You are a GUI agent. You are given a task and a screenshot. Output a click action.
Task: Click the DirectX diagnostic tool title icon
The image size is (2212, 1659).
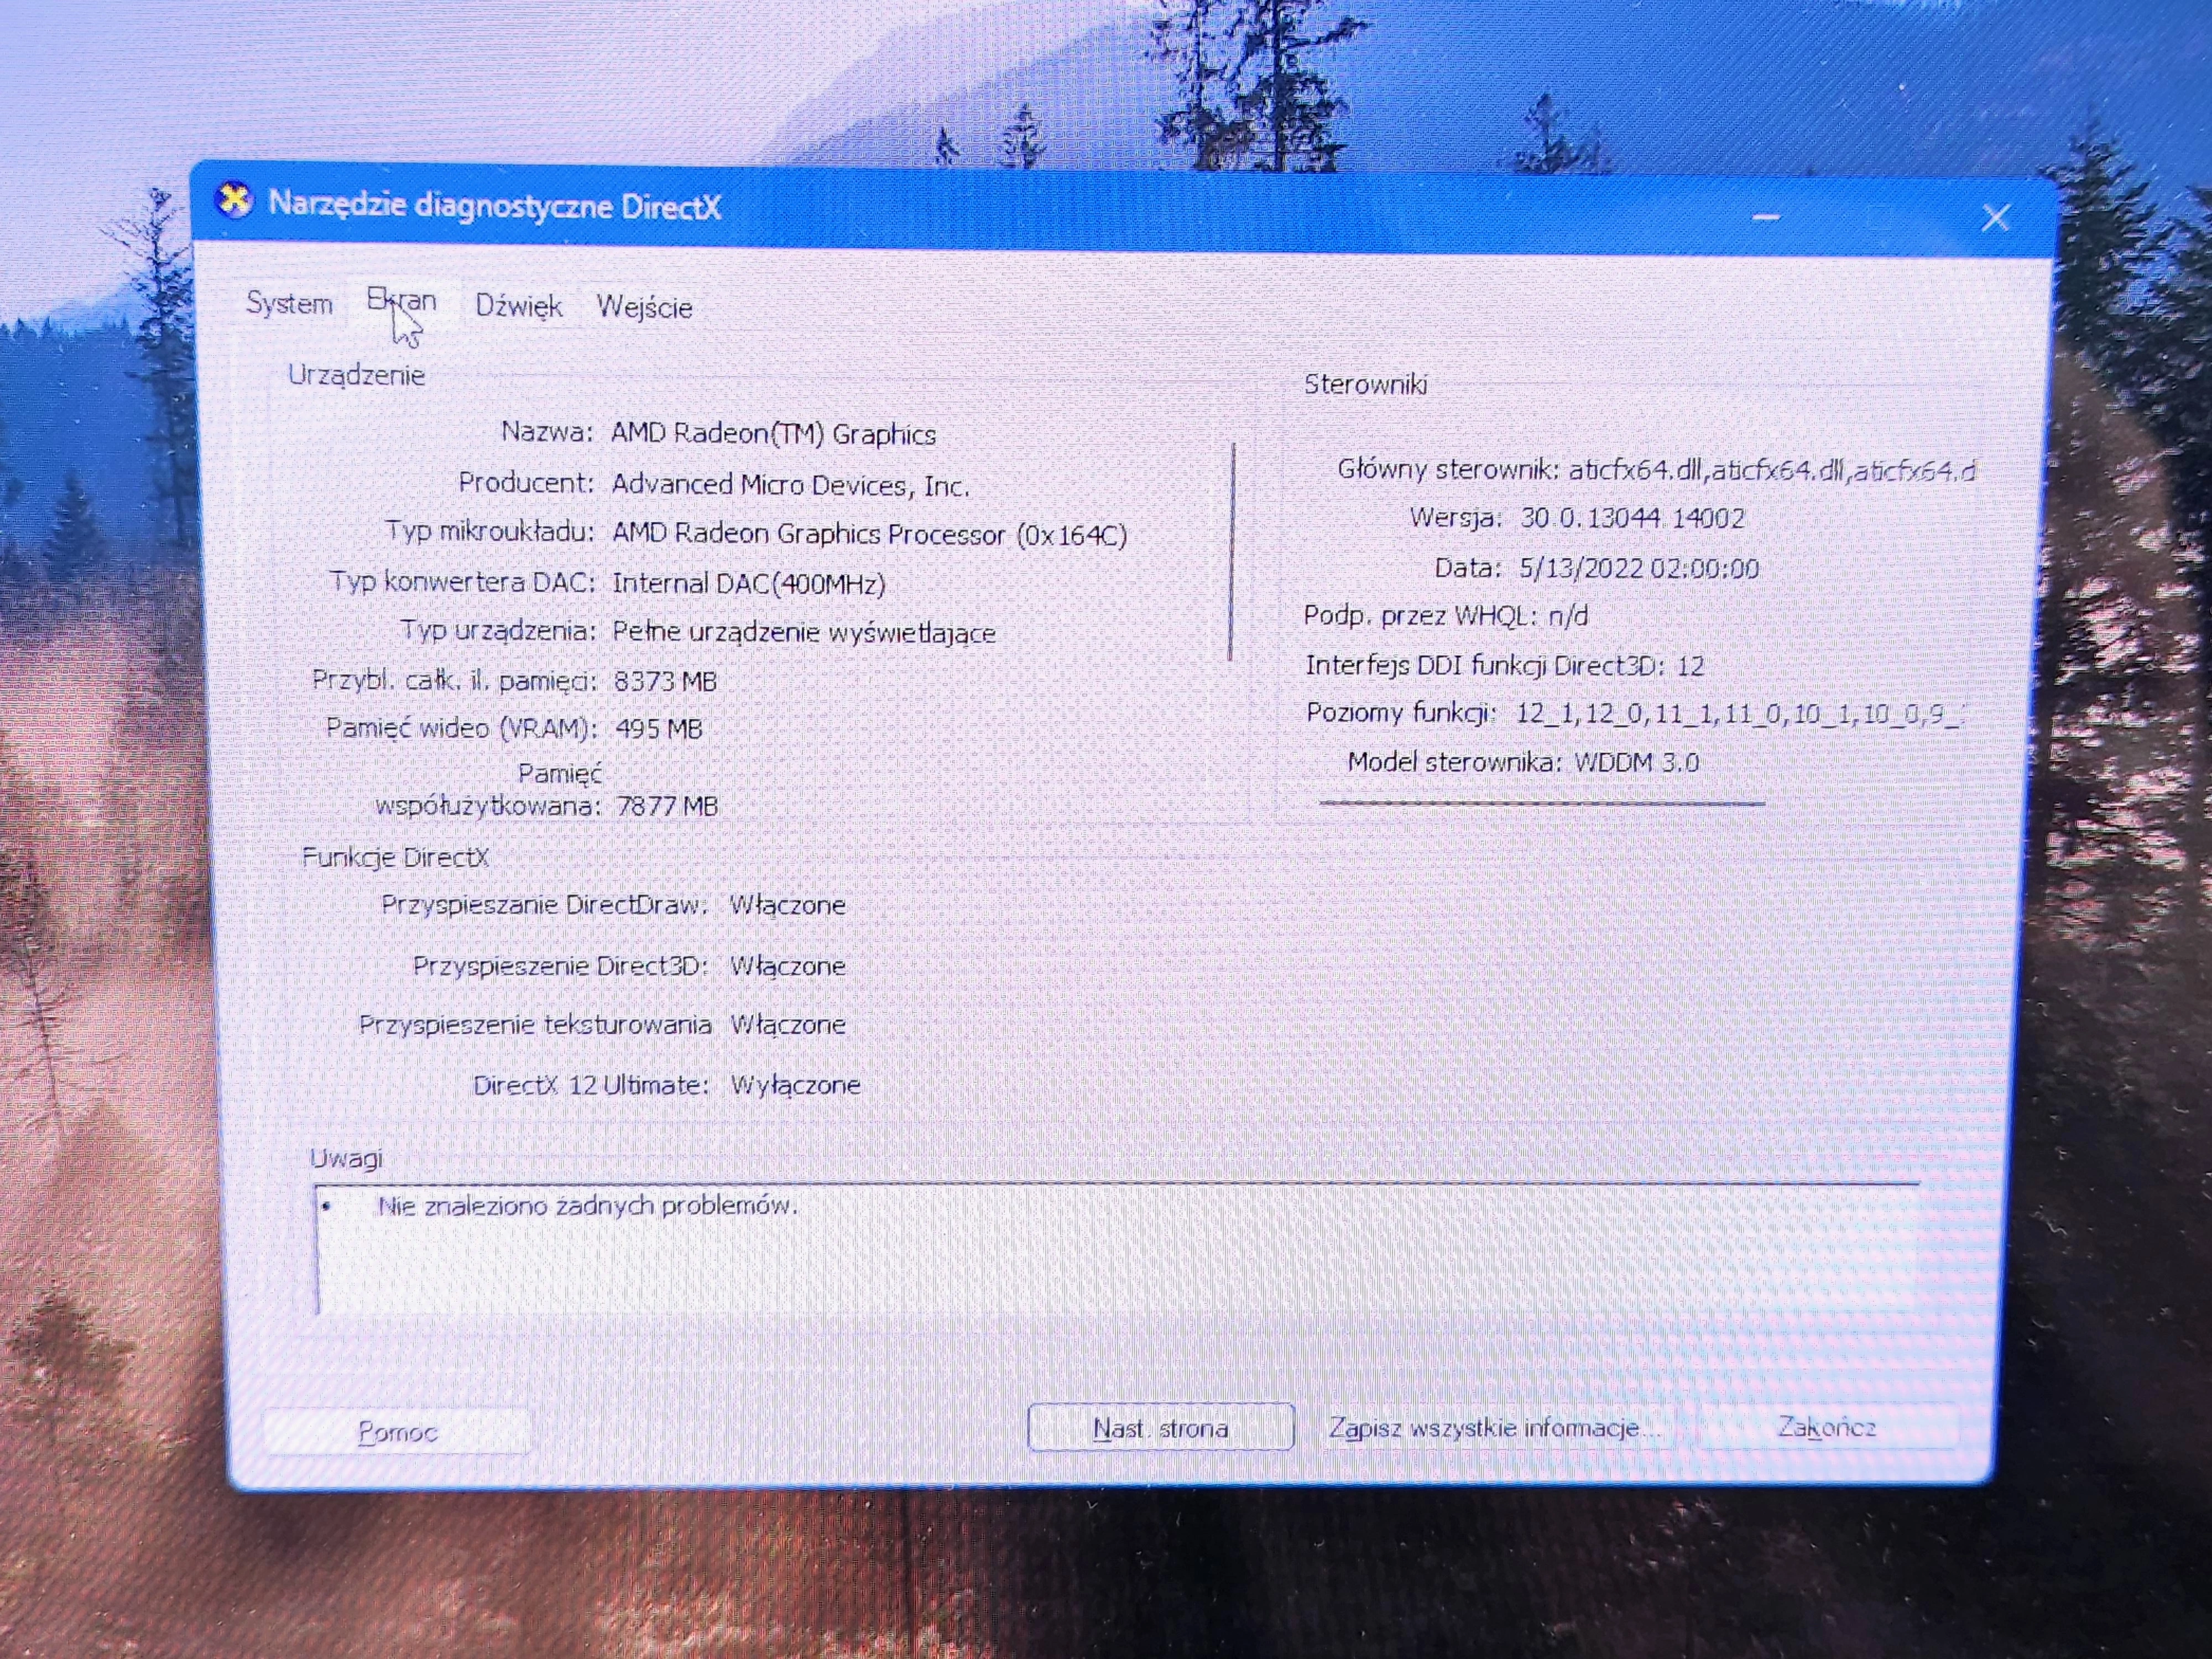pos(234,201)
